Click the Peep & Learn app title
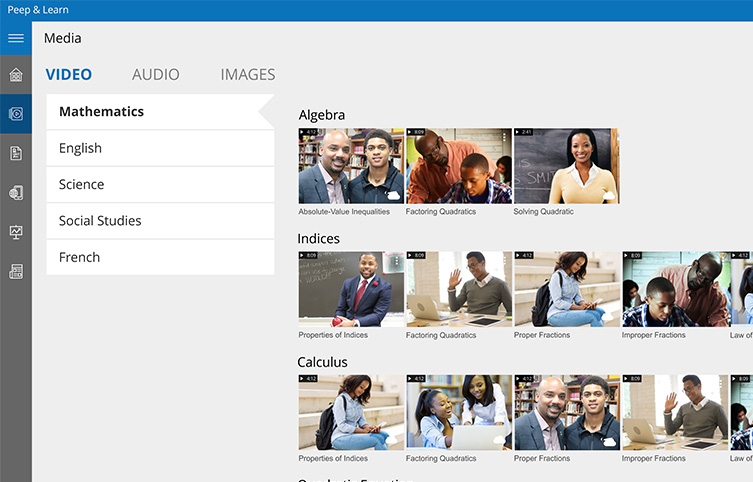 38,10
